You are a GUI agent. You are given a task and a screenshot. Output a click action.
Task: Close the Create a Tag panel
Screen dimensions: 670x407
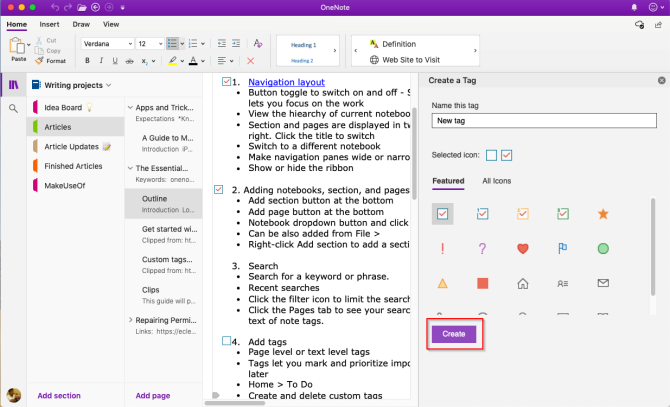click(661, 79)
